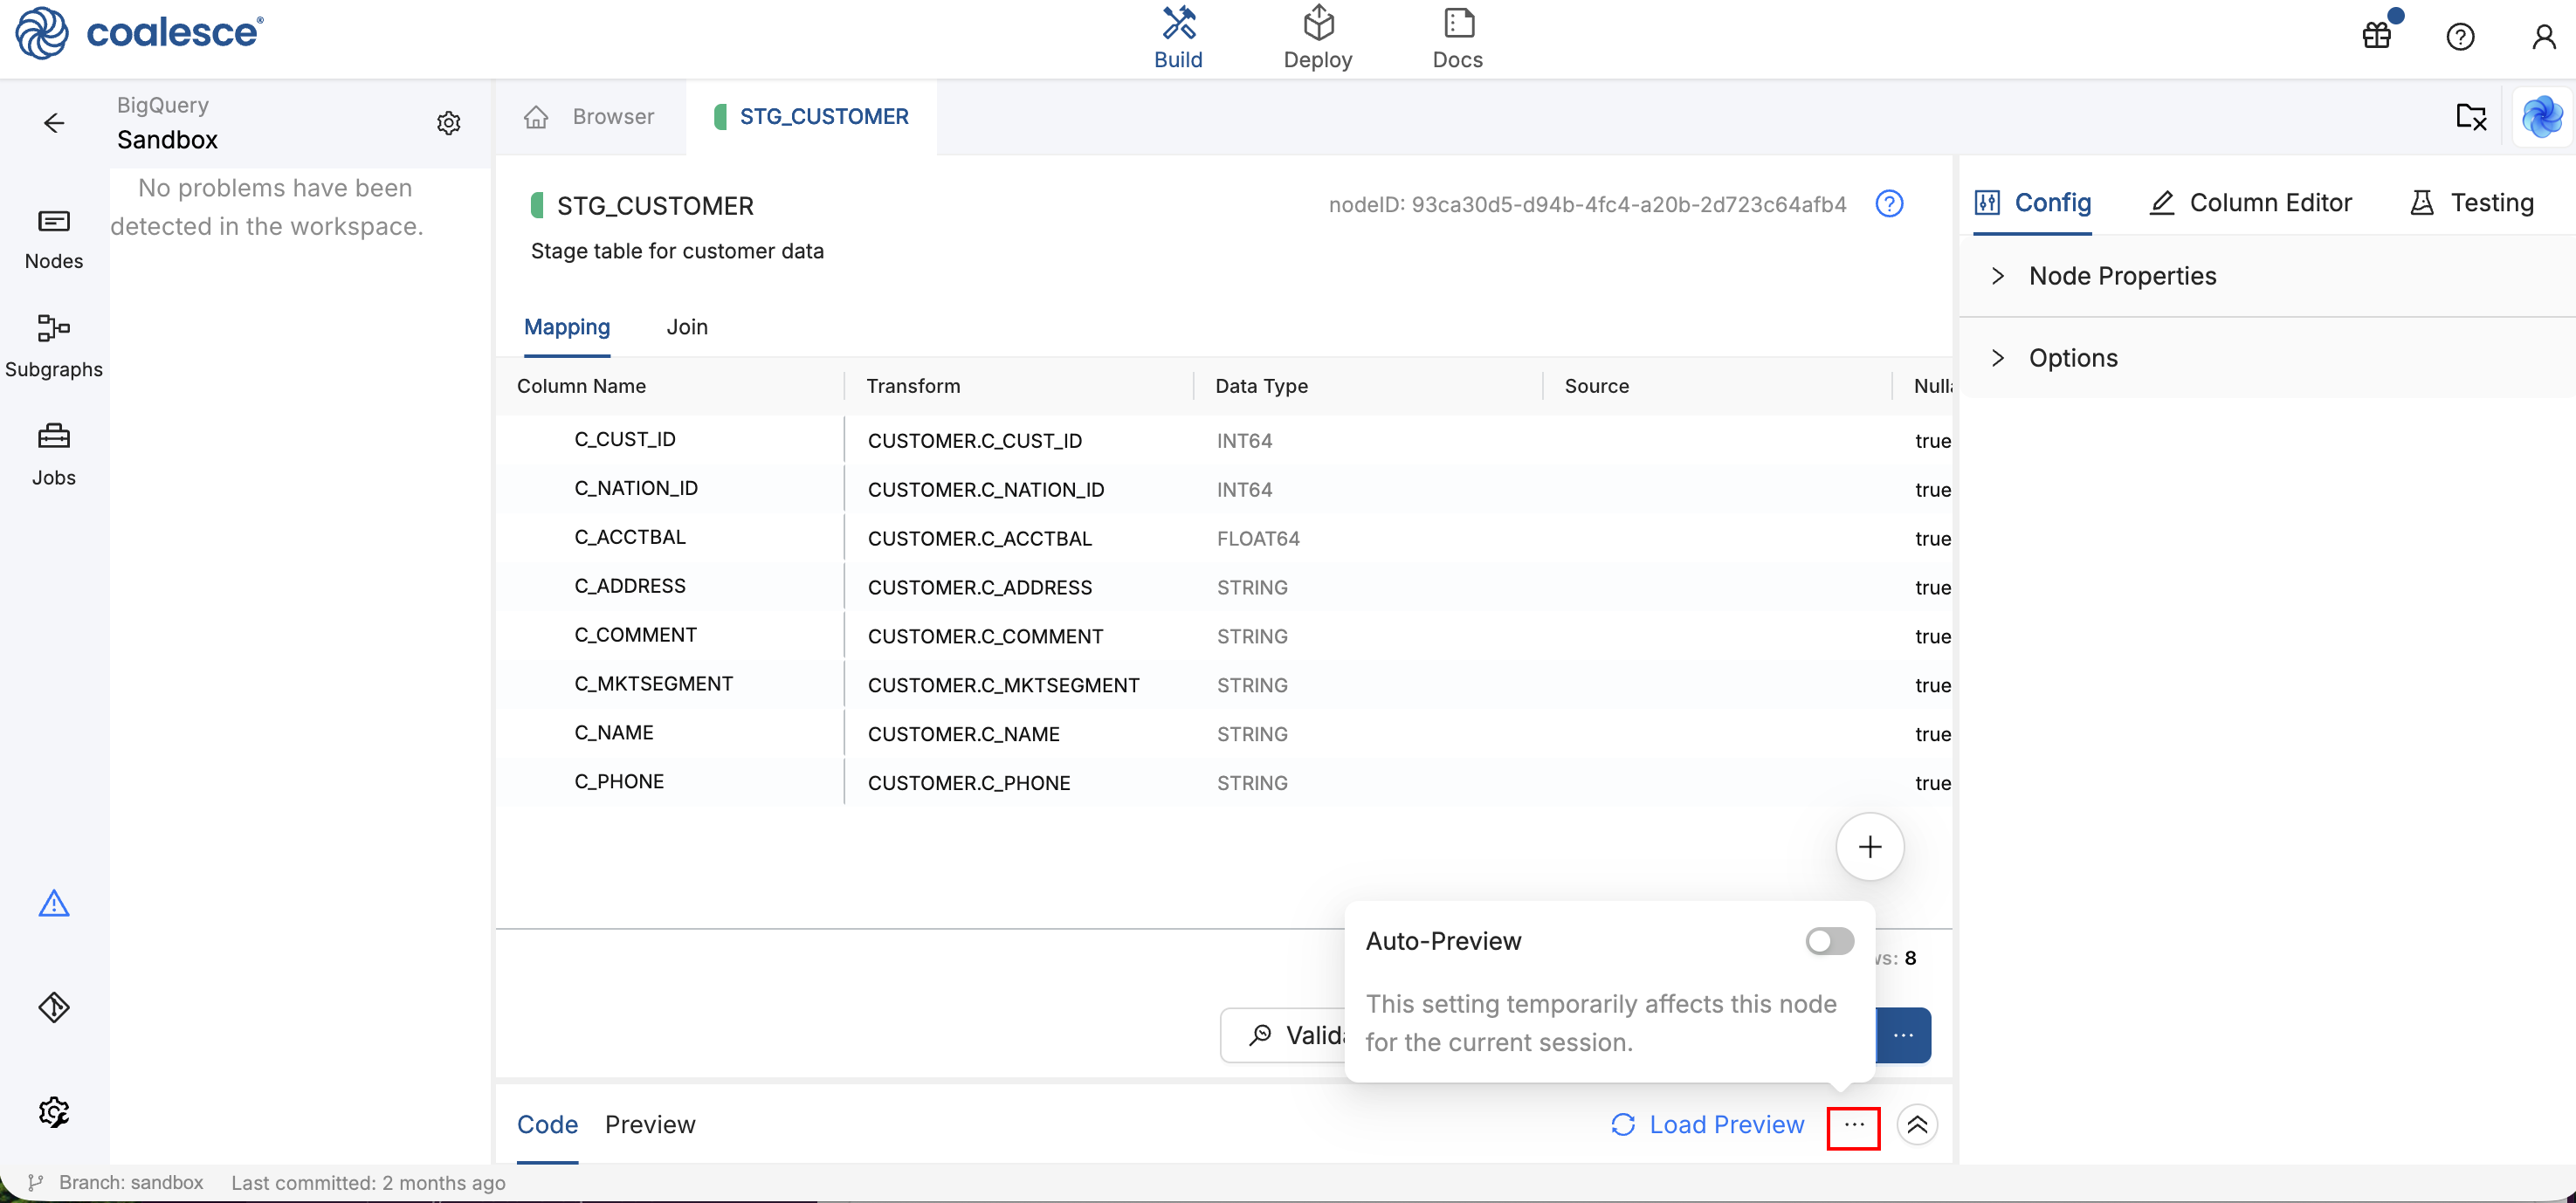Open the Subgraphs panel
Screen dimensions: 2576x1203
click(54, 344)
